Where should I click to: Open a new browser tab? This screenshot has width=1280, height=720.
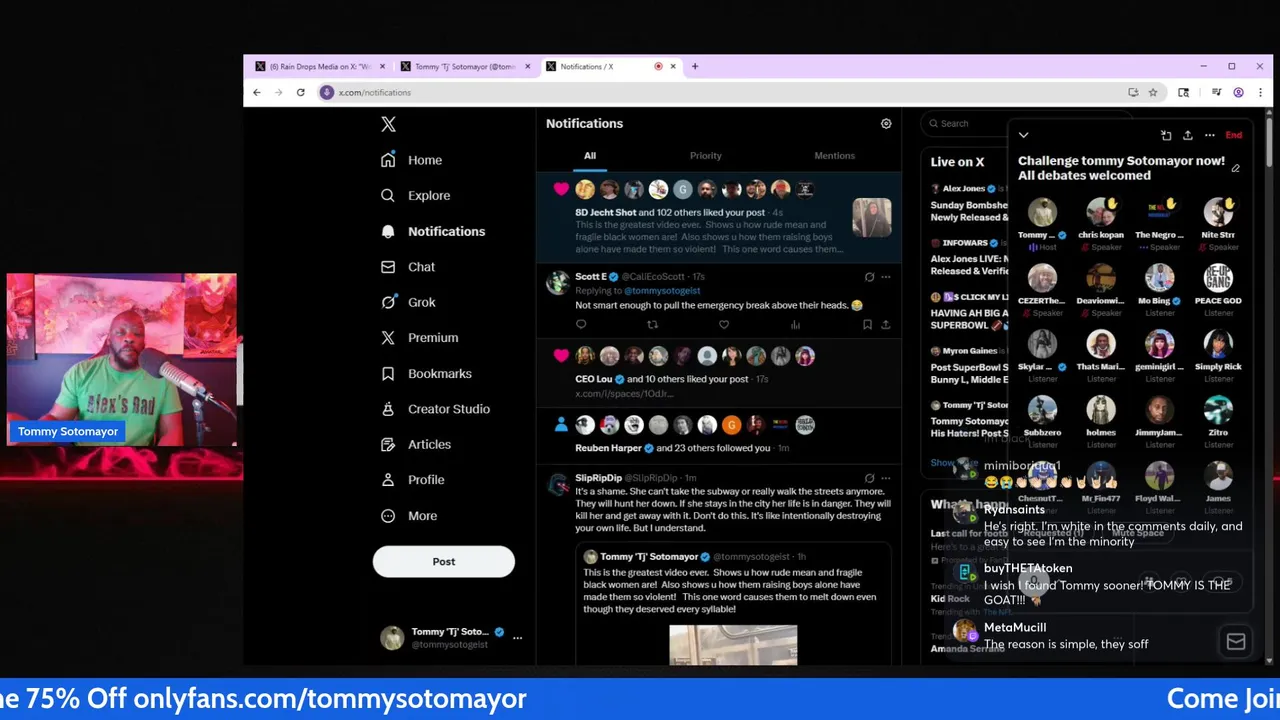[x=695, y=67]
